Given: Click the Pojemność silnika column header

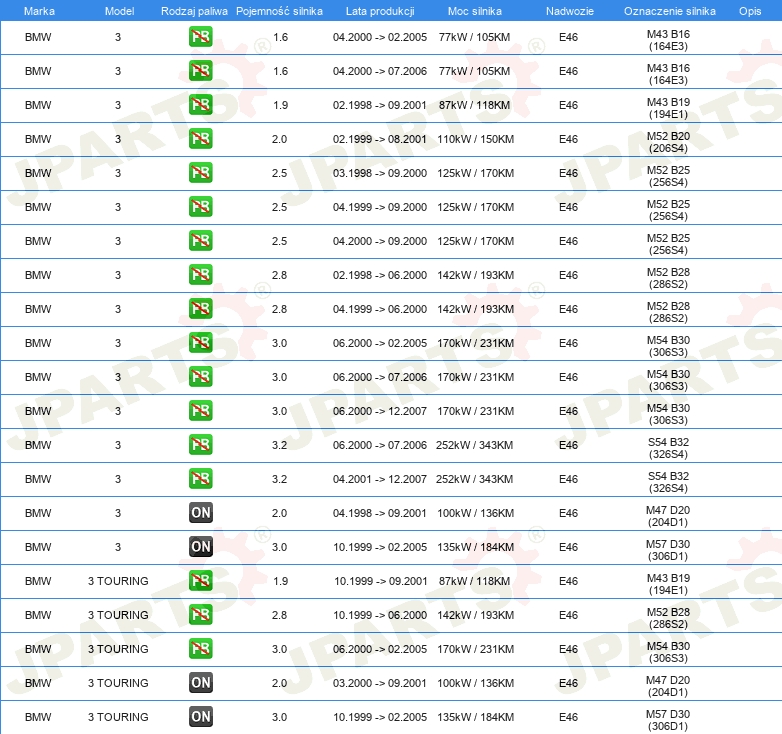Looking at the screenshot, I should click(x=279, y=11).
